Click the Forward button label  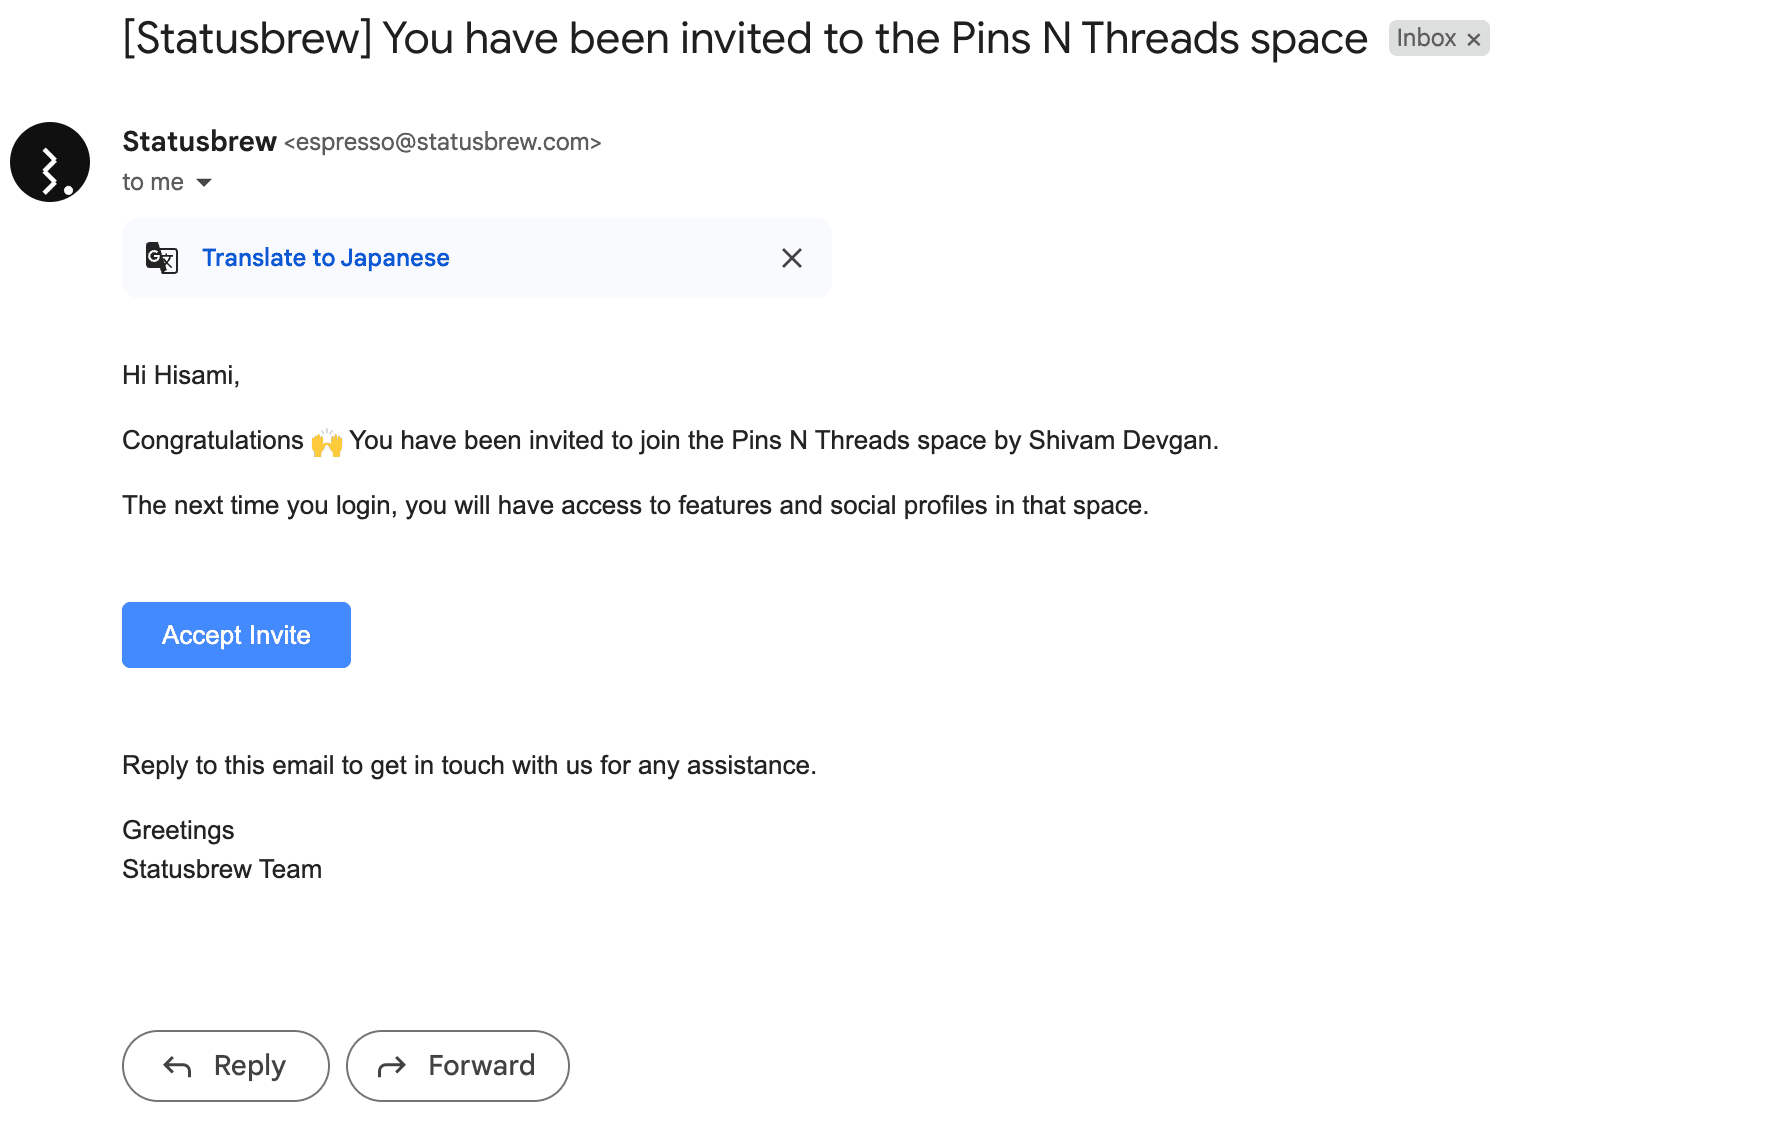tap(481, 1066)
